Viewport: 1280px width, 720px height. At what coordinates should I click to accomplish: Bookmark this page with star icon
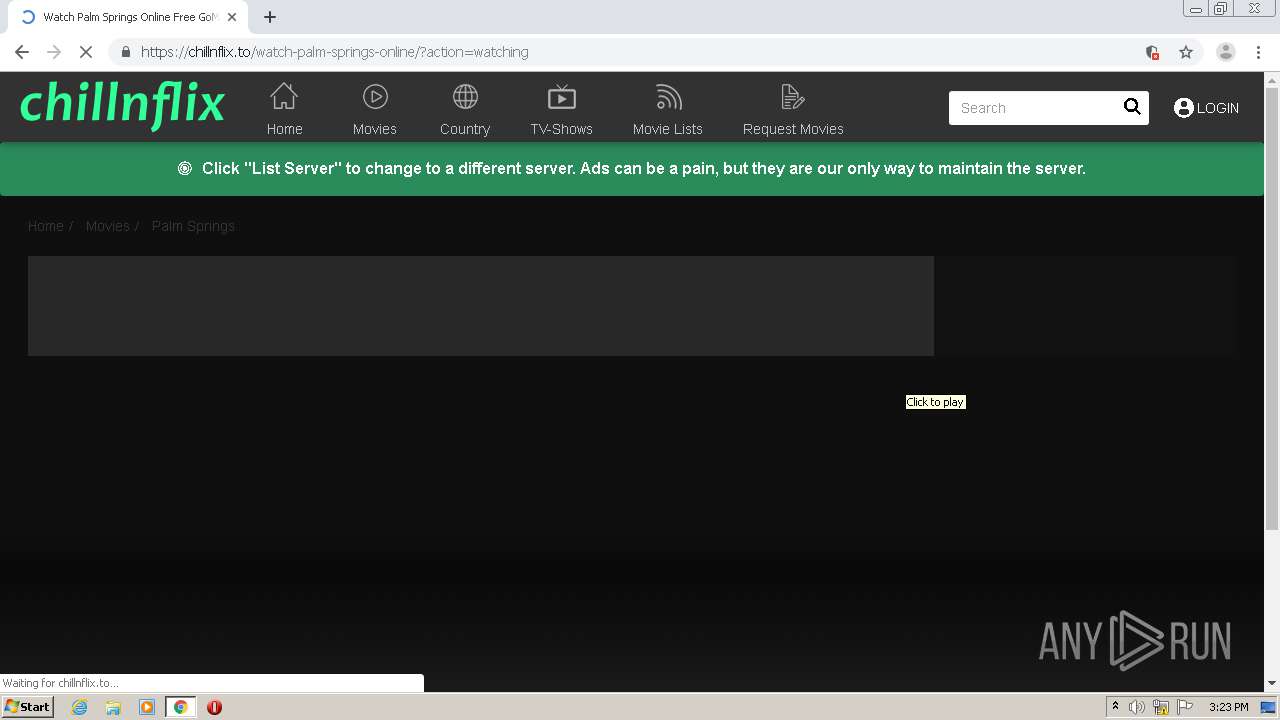pyautogui.click(x=1186, y=52)
